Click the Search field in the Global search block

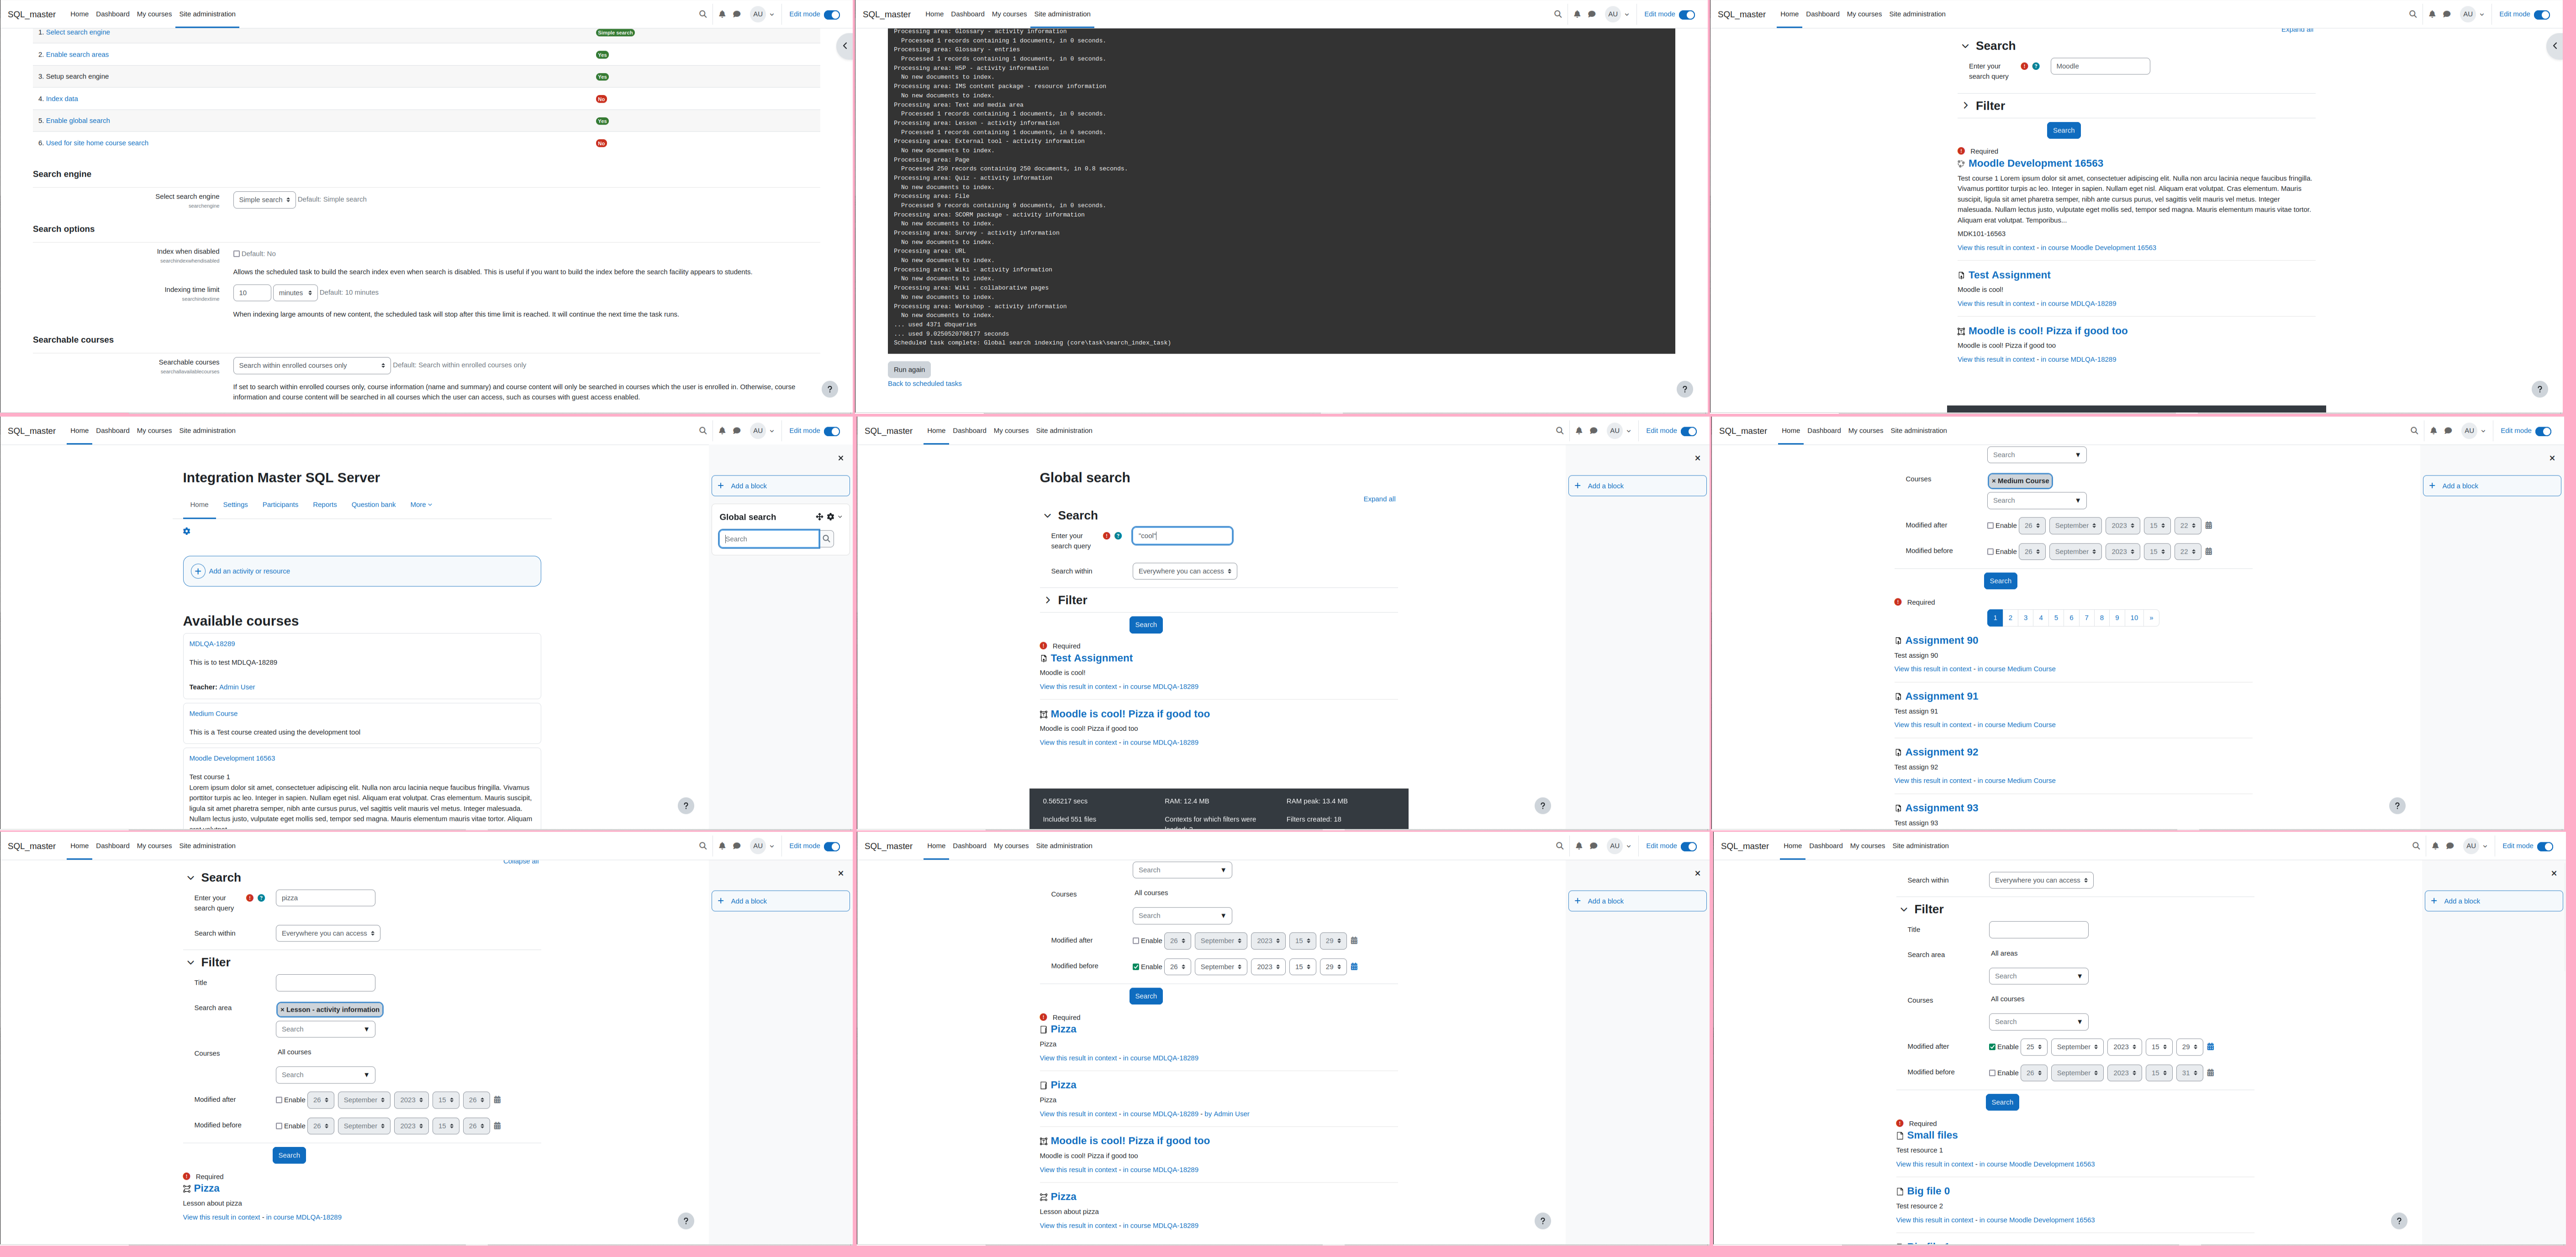pos(769,539)
